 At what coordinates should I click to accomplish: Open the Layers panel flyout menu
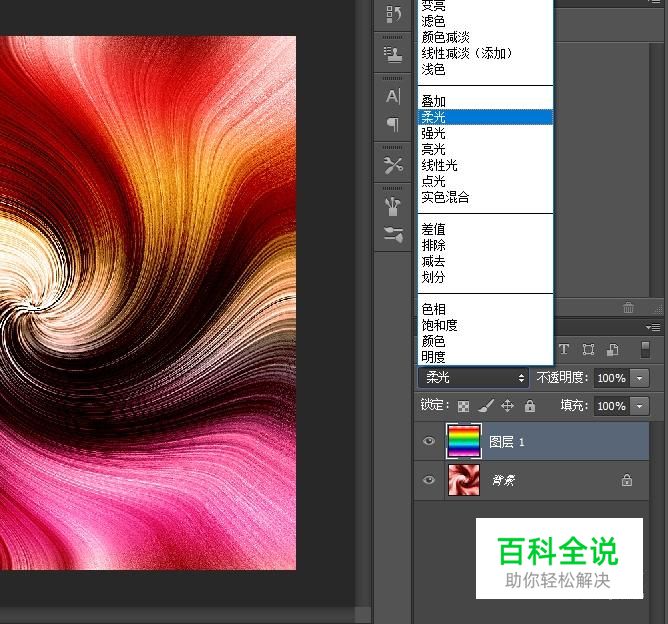click(653, 327)
